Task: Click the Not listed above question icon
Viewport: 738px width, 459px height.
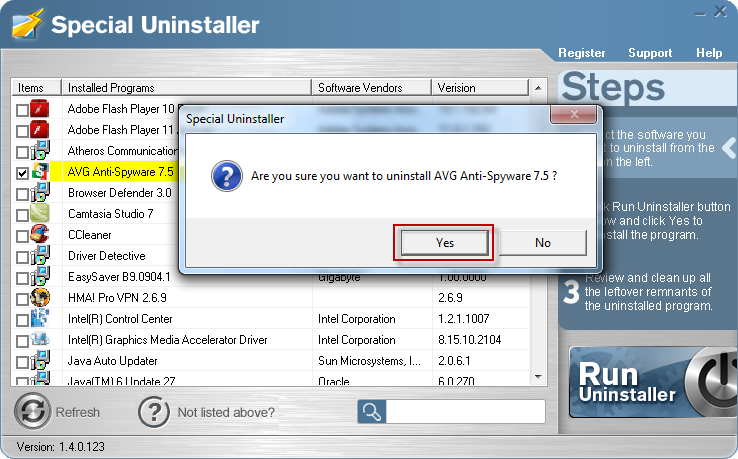Action: tap(154, 412)
